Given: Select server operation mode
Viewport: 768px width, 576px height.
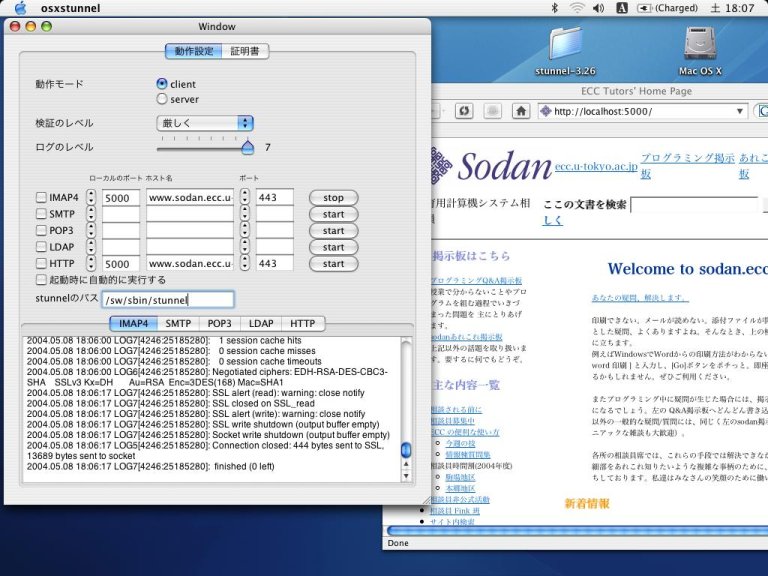Looking at the screenshot, I should [162, 99].
